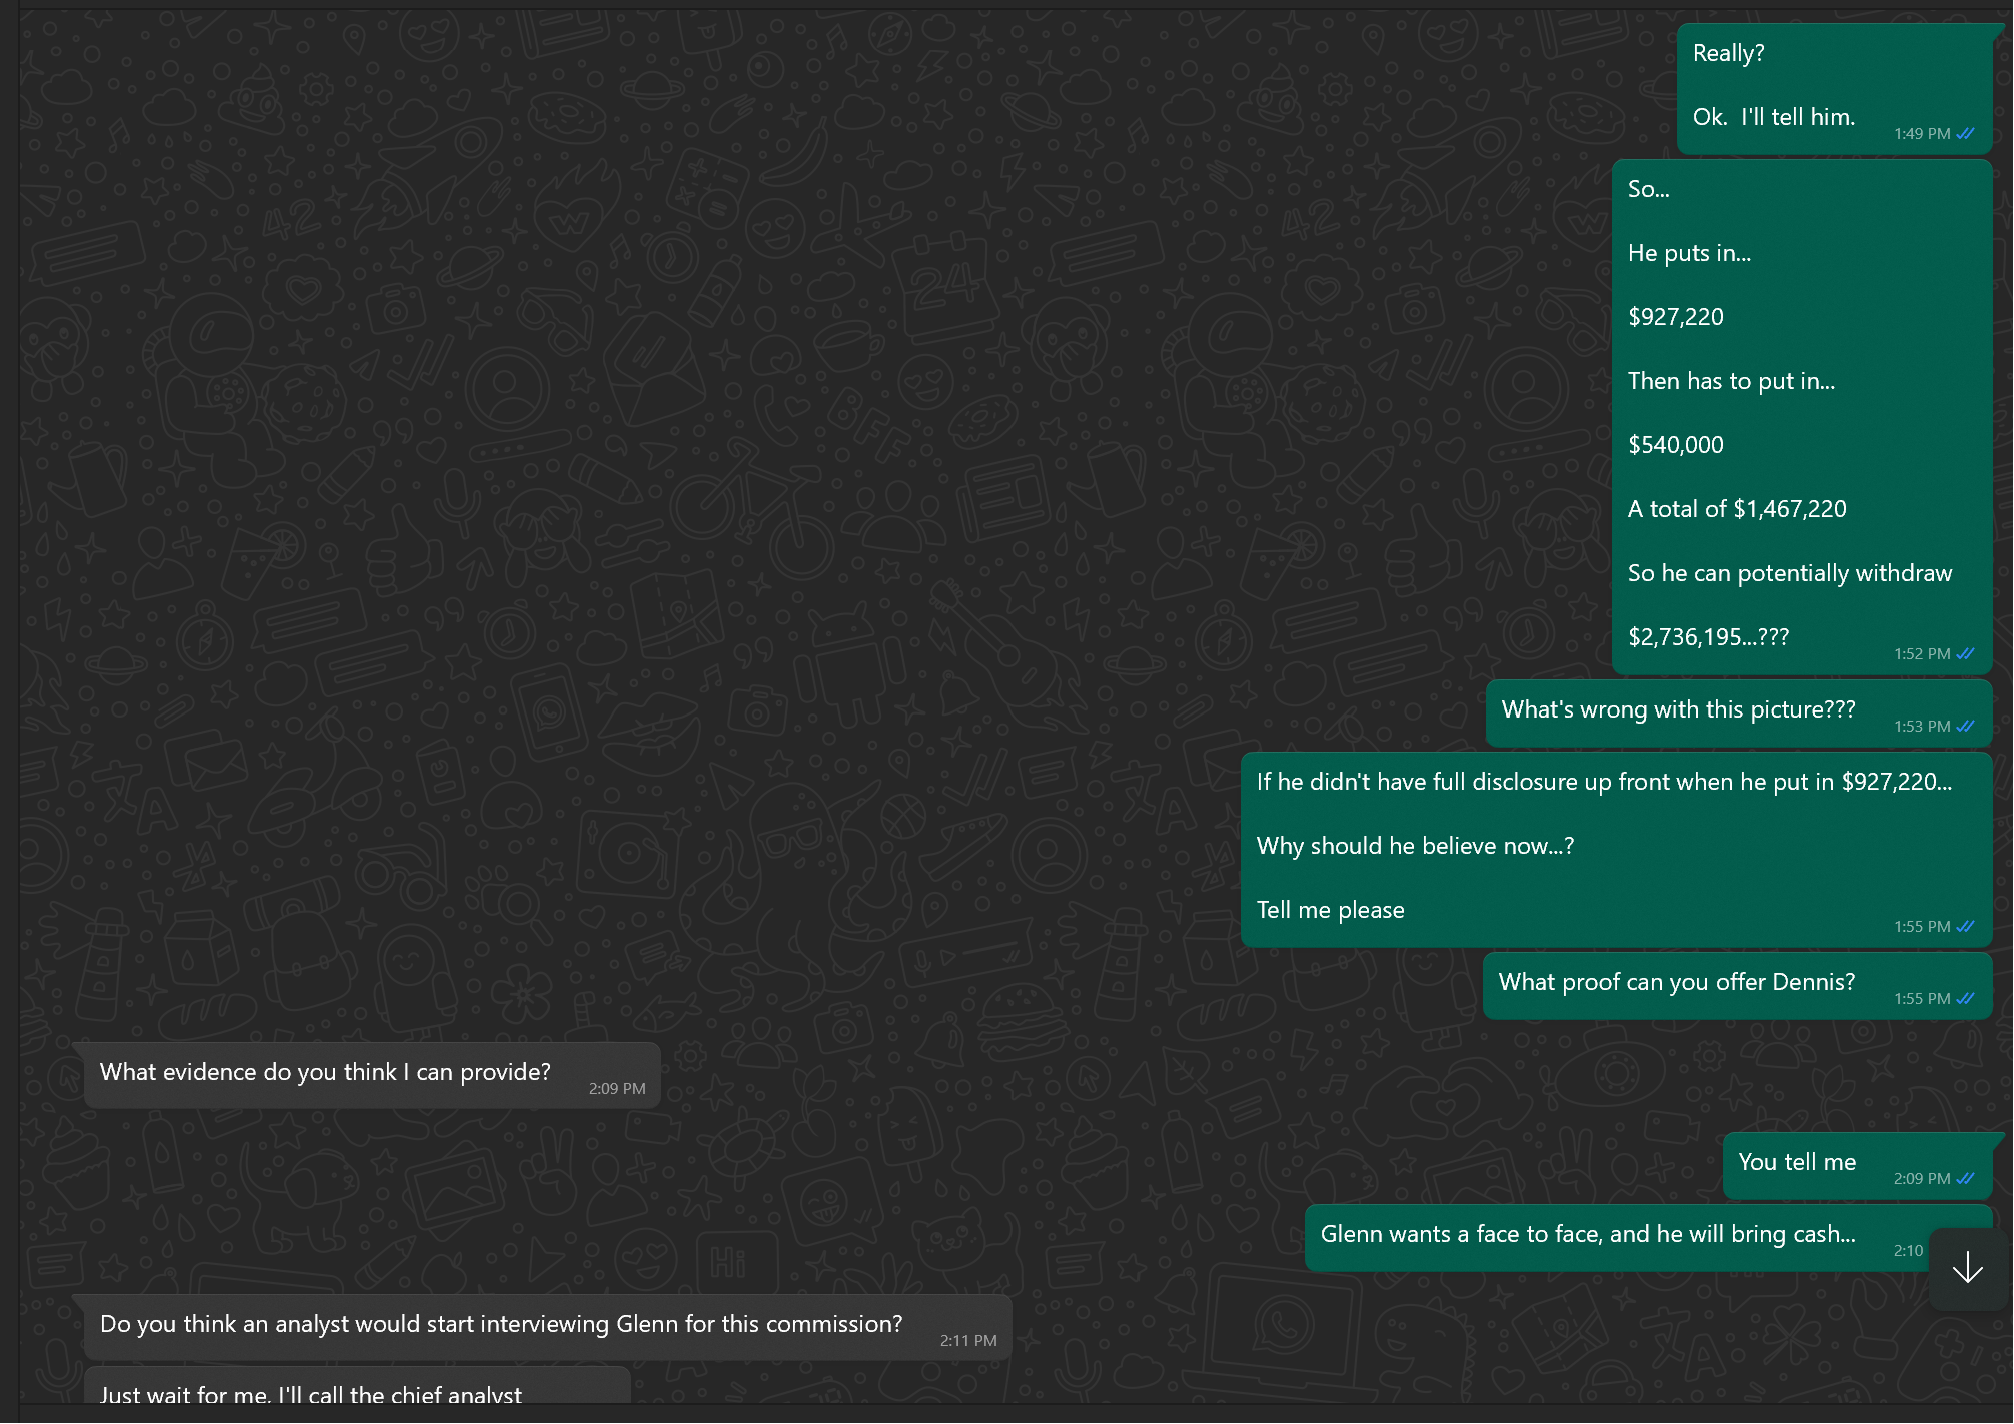
Task: Click '$2,736,195...???' amount text
Action: (1708, 637)
